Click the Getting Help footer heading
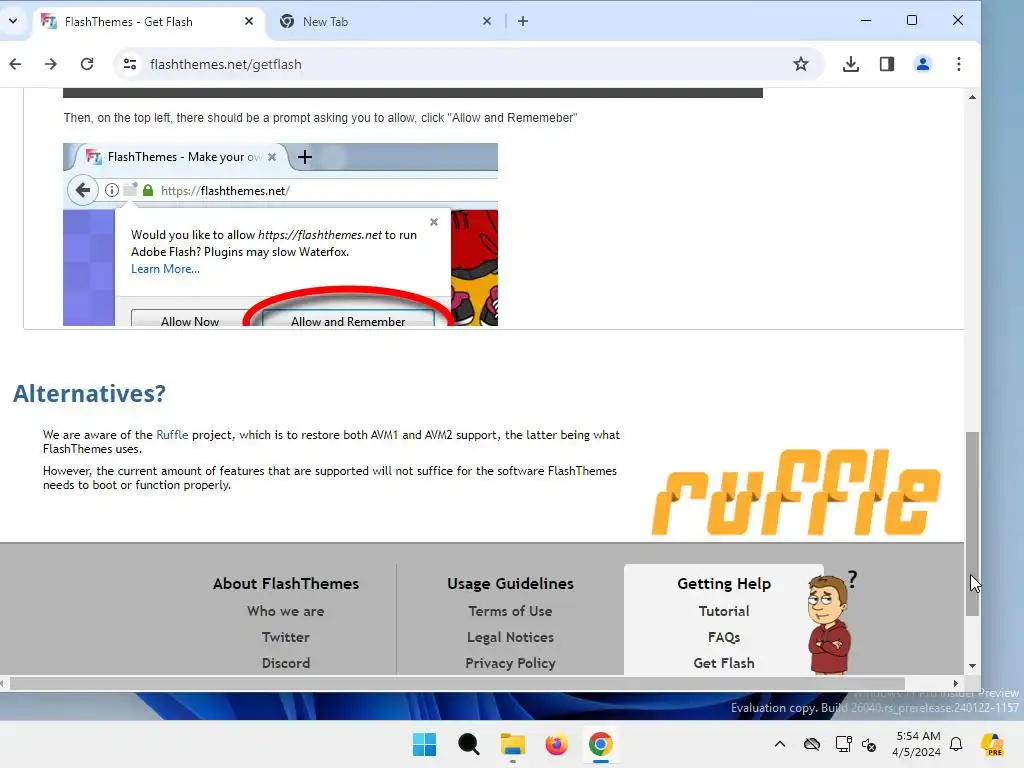The height and width of the screenshot is (768, 1024). pyautogui.click(x=724, y=583)
